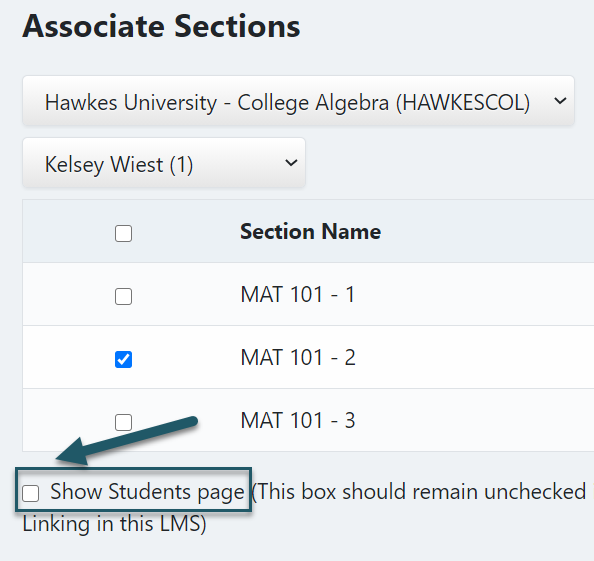Click the HAWKESCOL code in course dropdown
This screenshot has height=561, width=594.
pos(463,103)
